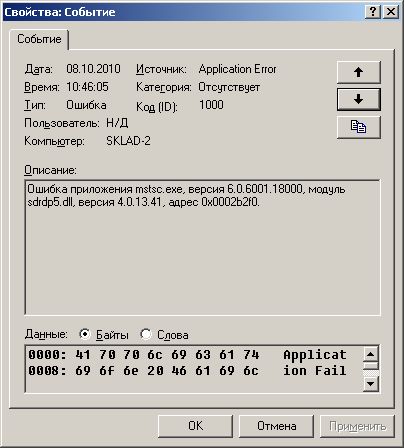404x448 pixels.
Task: Confirm with the OK button
Action: (195, 426)
